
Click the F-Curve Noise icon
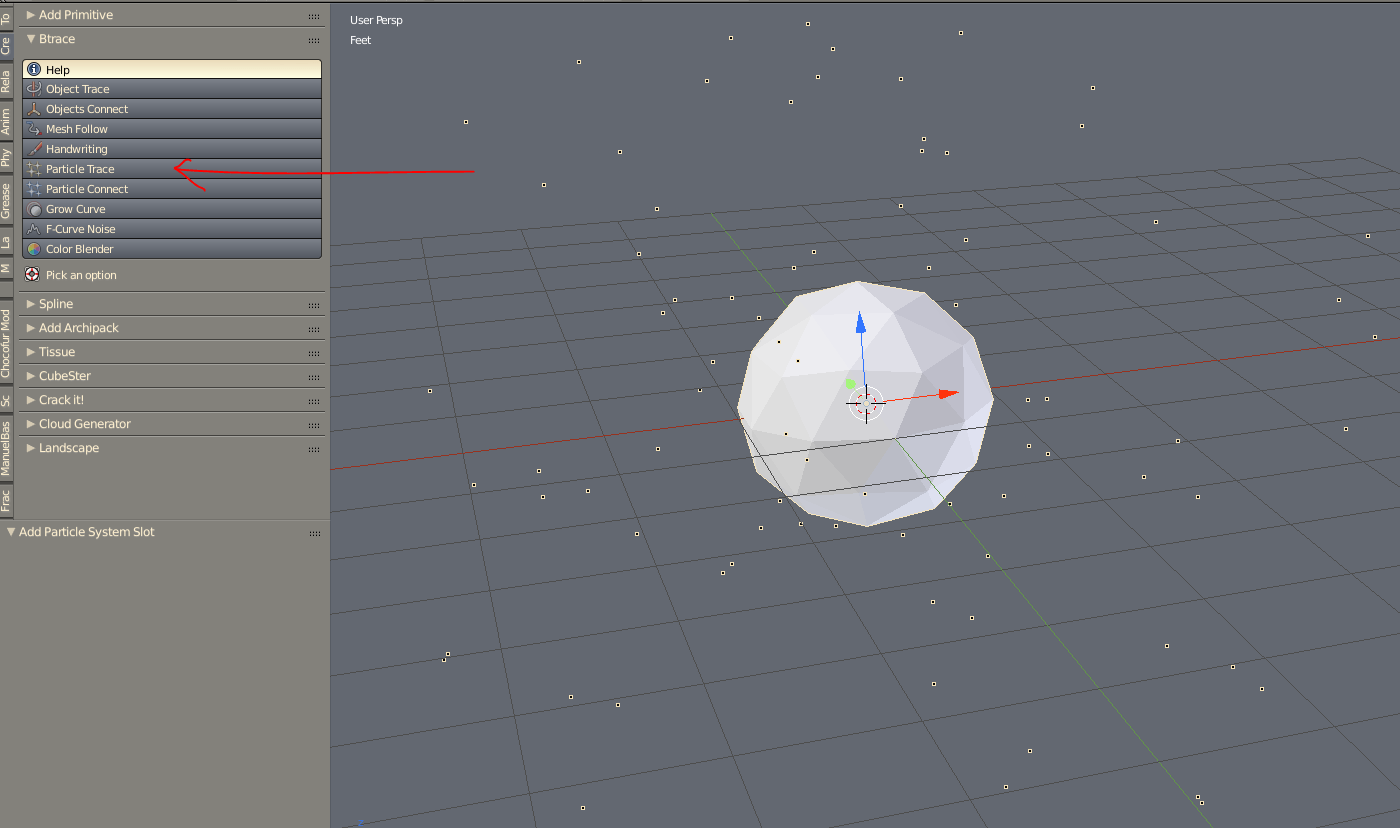coord(35,229)
